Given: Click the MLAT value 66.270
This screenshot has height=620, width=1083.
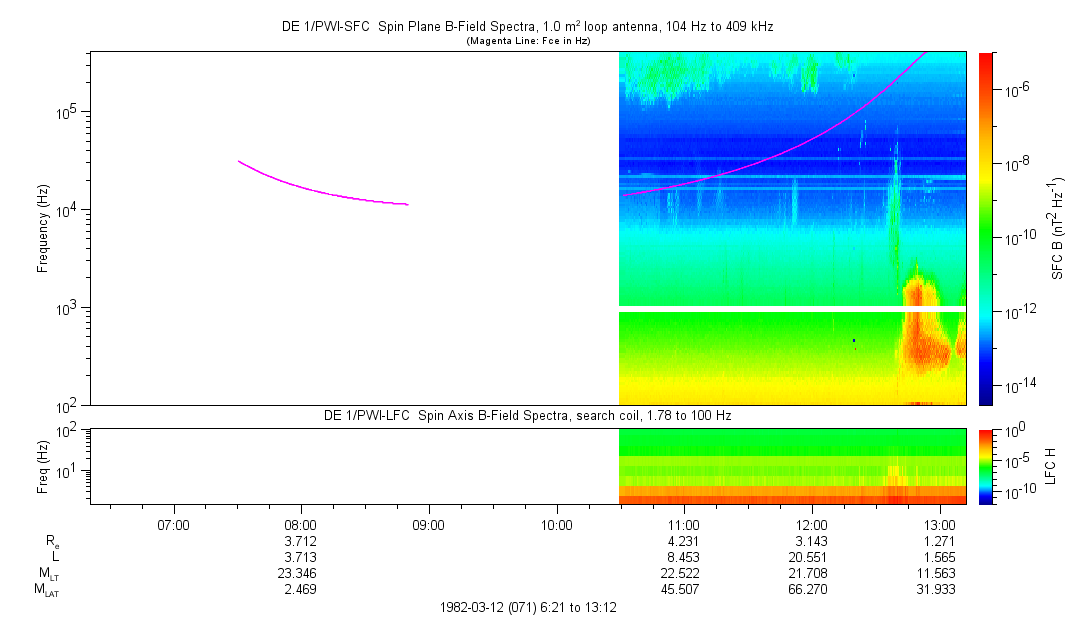Looking at the screenshot, I should (x=807, y=590).
